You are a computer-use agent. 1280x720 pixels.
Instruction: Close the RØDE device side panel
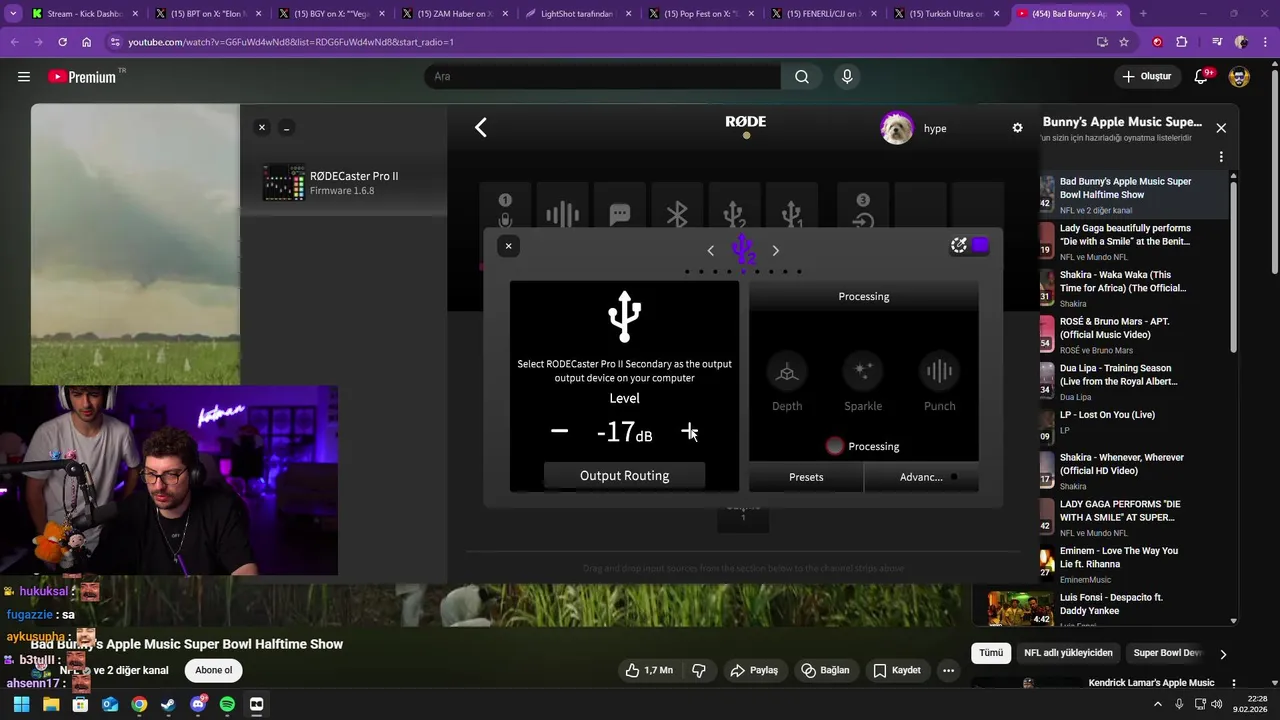262,128
